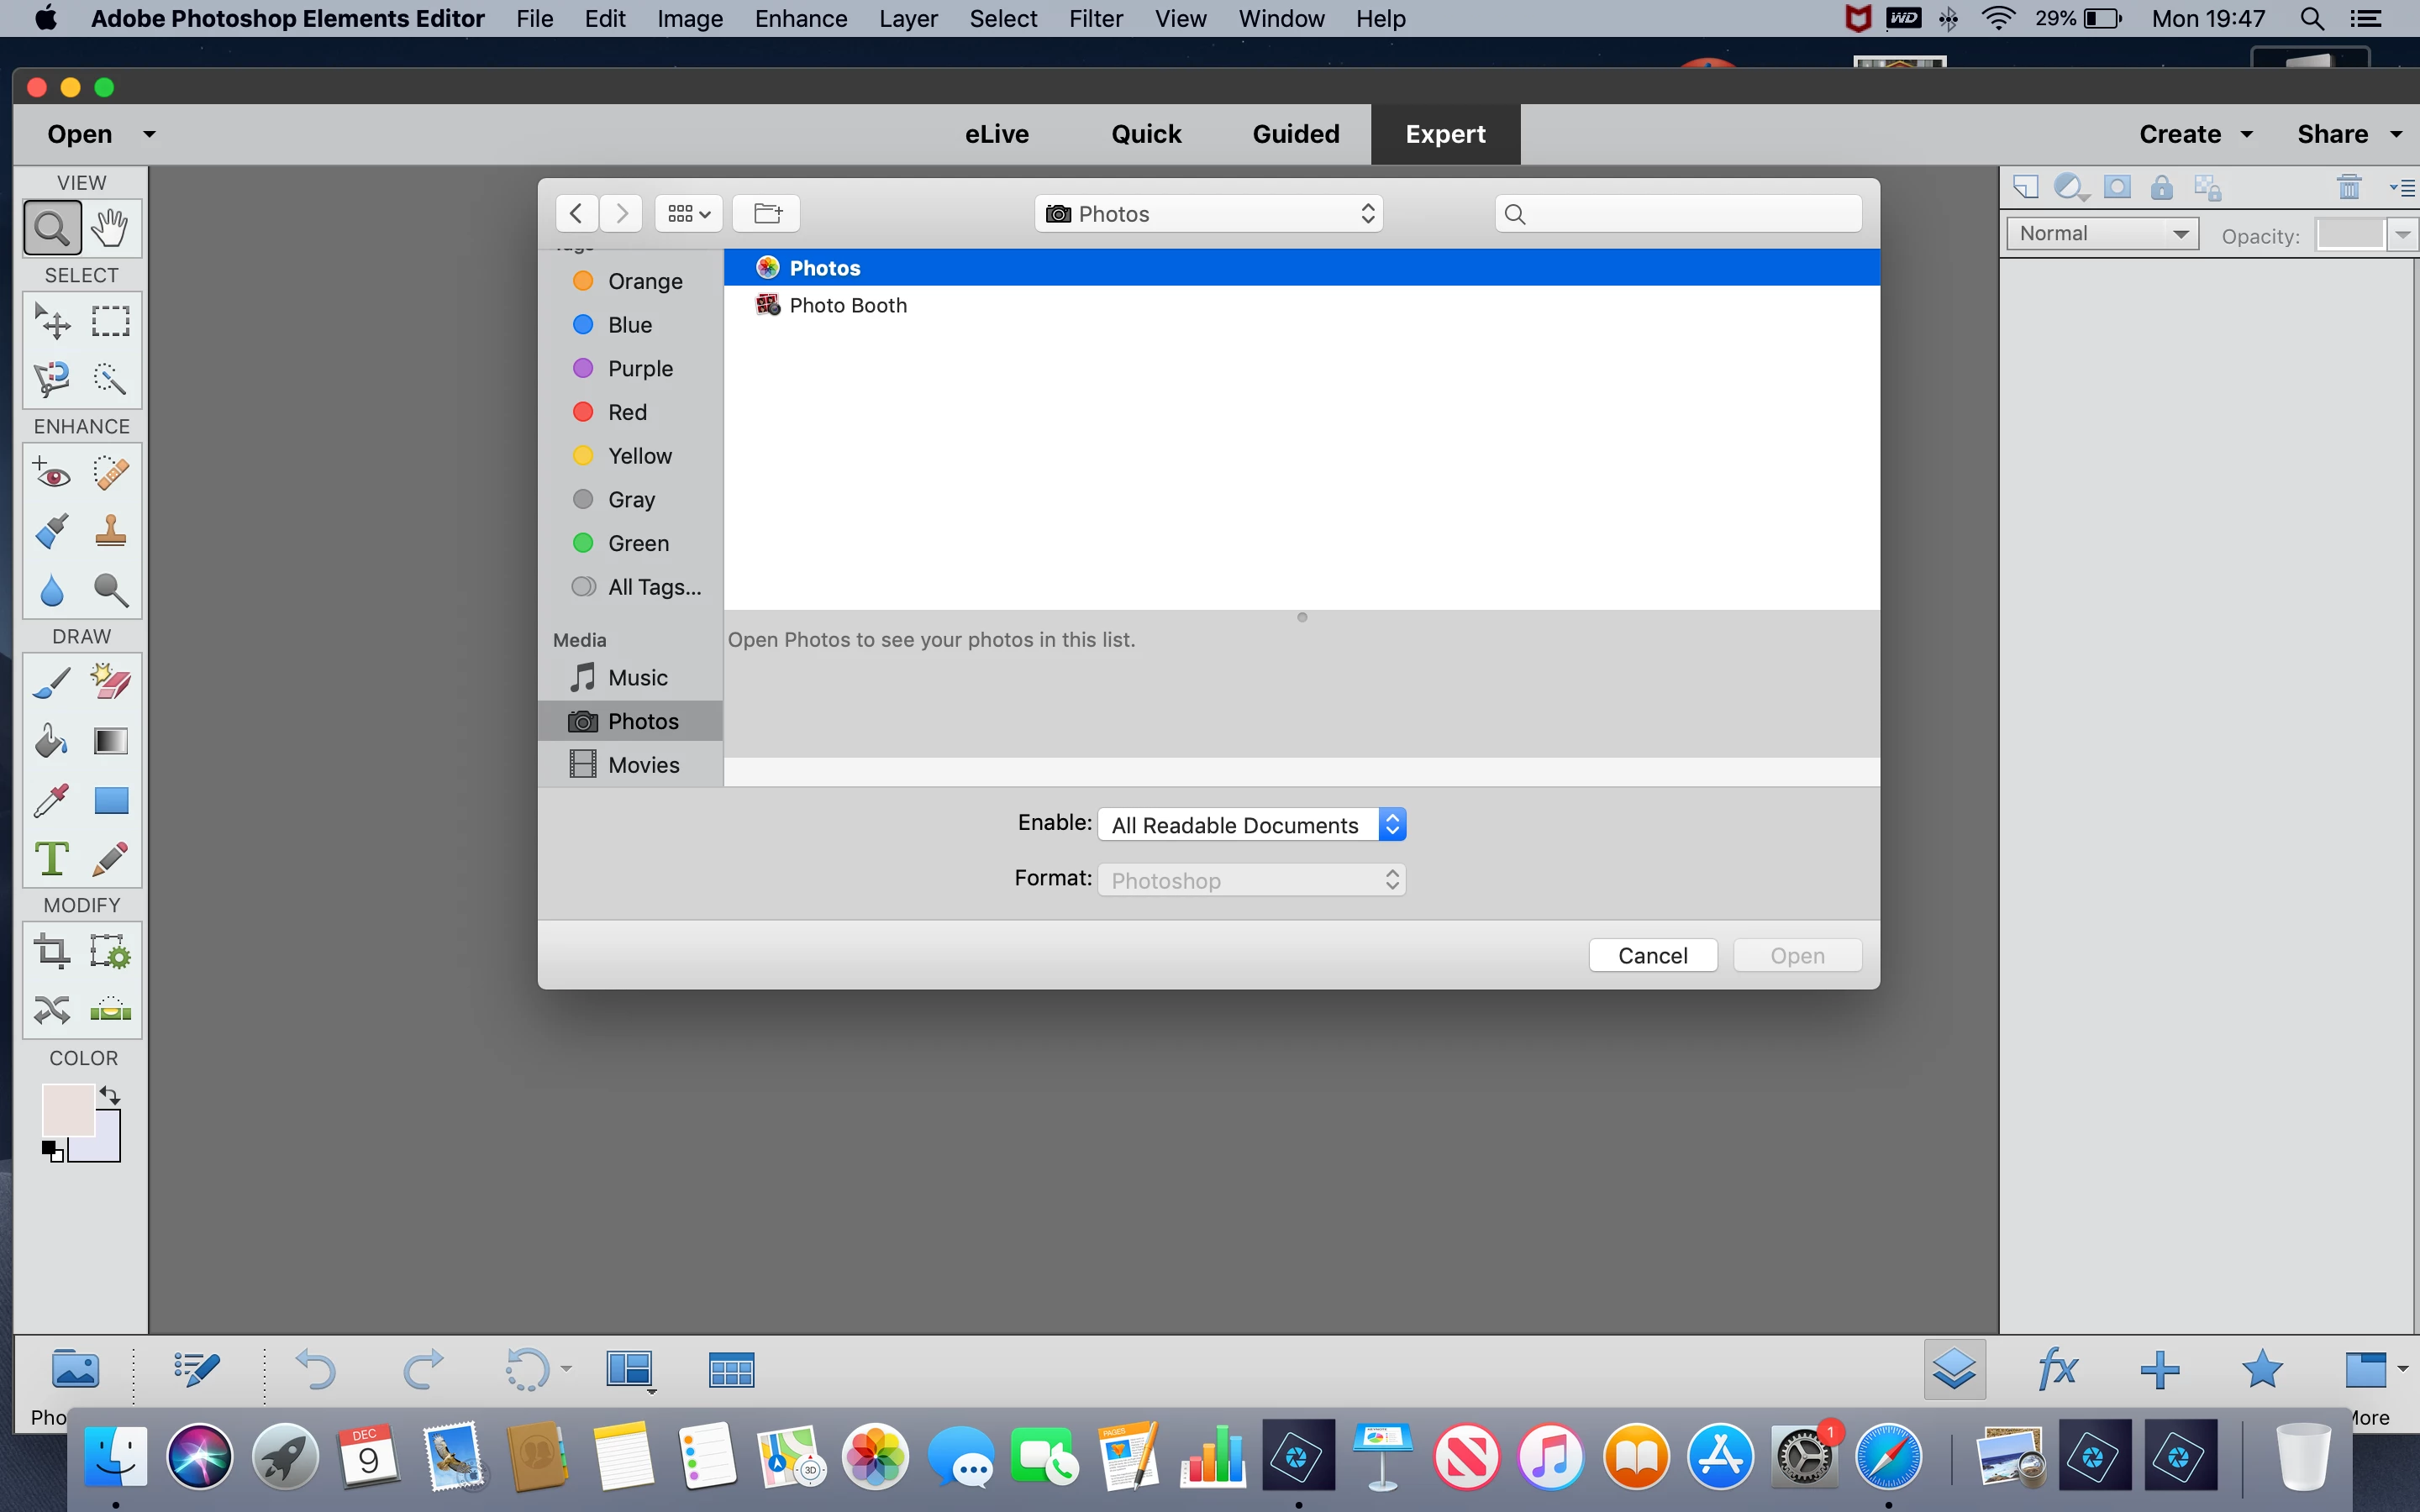Toggle the Layers panel button
Viewport: 2420px width, 1512px height.
[x=1954, y=1369]
